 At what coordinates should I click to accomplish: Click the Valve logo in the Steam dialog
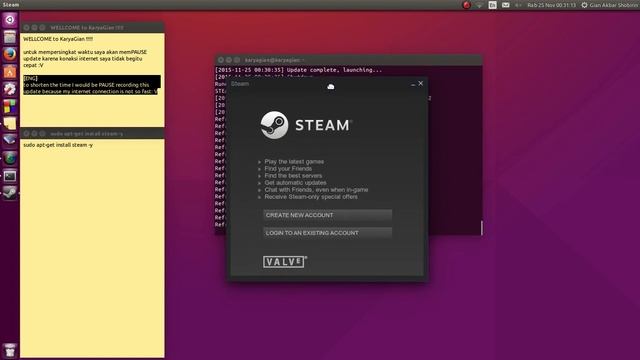point(285,262)
